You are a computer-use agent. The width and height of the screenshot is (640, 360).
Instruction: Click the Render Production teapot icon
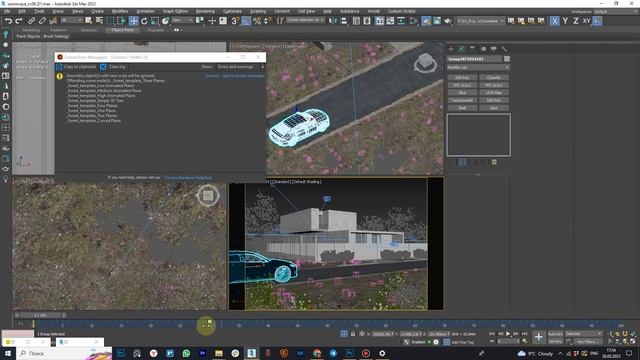point(447,21)
